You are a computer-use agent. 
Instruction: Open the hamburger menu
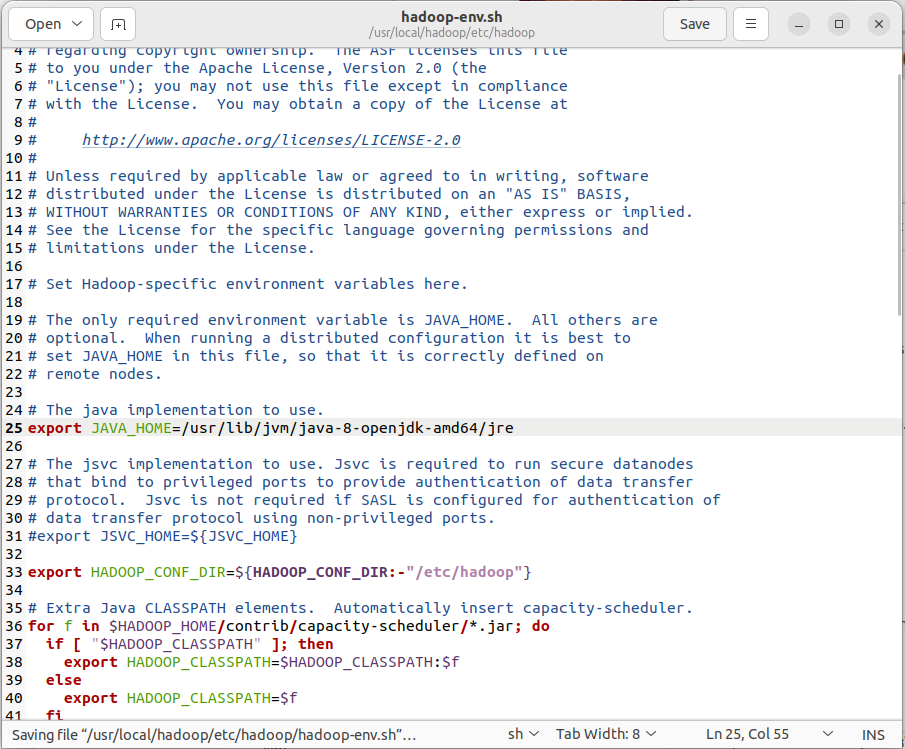coord(751,24)
